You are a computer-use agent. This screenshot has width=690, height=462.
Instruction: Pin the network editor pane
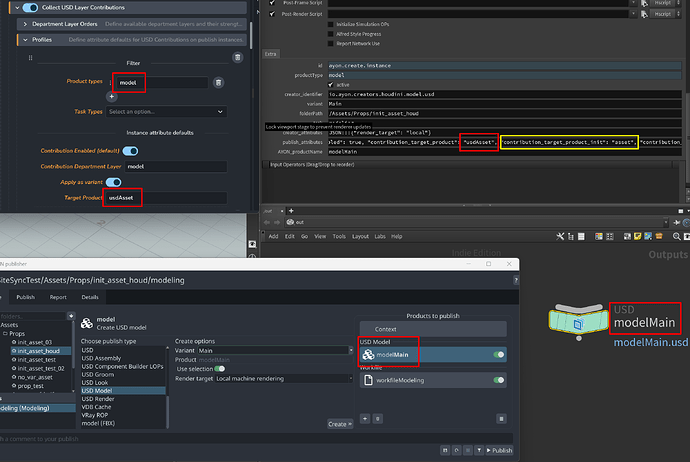tap(677, 223)
